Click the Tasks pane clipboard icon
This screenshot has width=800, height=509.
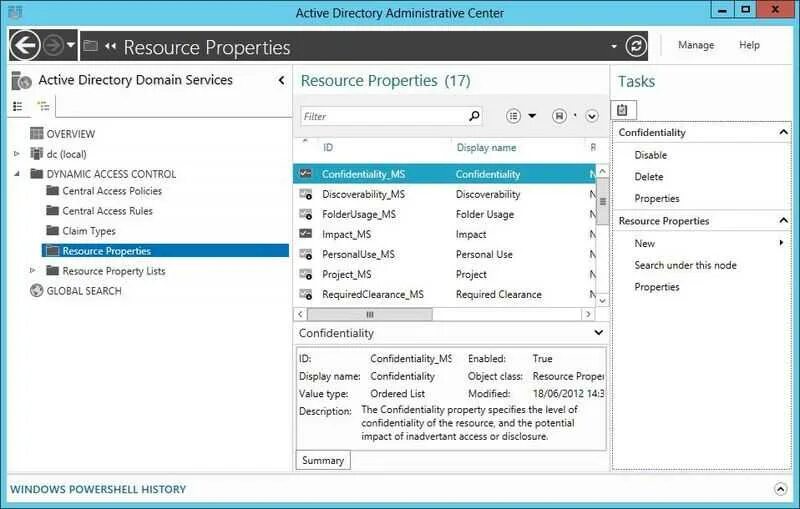pos(622,110)
